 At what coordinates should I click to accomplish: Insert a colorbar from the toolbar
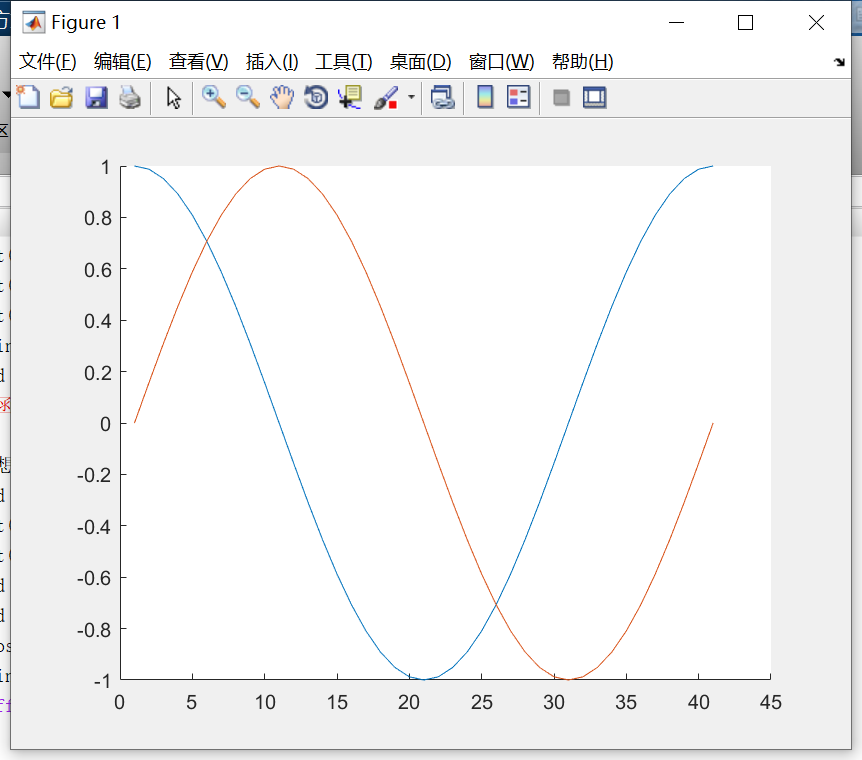(x=485, y=97)
